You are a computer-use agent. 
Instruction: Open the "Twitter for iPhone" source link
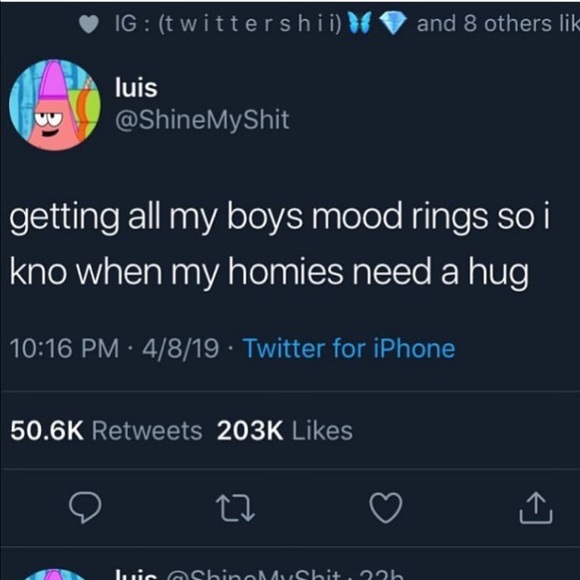pos(349,348)
